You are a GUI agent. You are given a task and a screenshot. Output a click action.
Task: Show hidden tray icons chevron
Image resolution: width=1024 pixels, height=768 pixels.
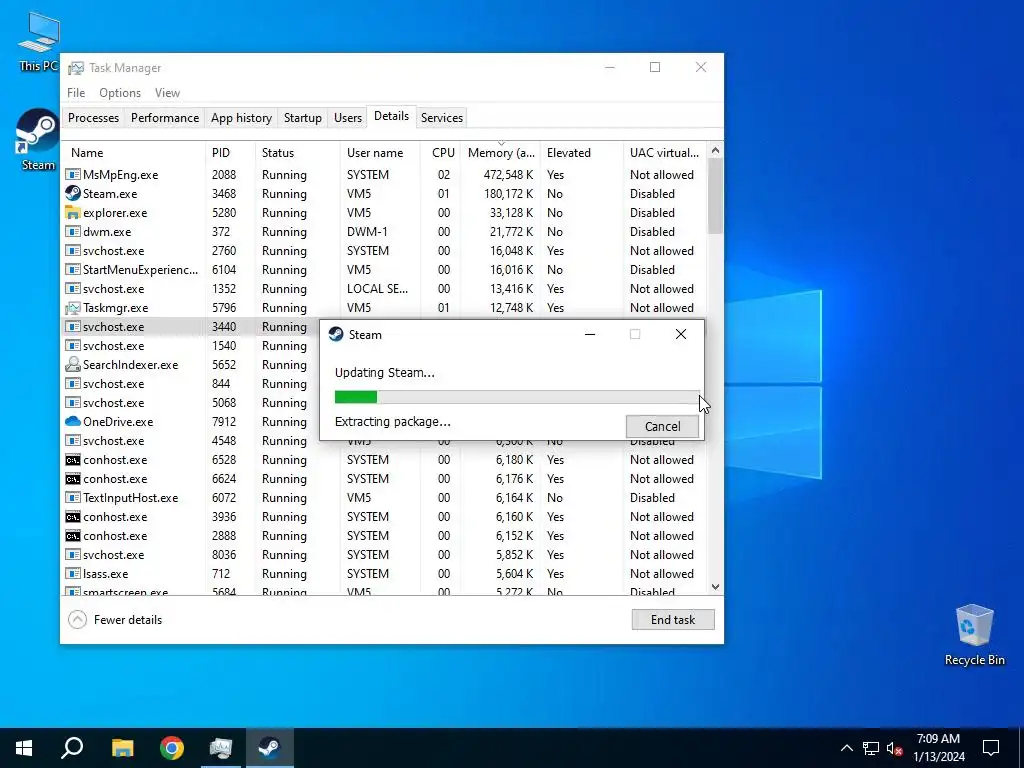tap(846, 748)
